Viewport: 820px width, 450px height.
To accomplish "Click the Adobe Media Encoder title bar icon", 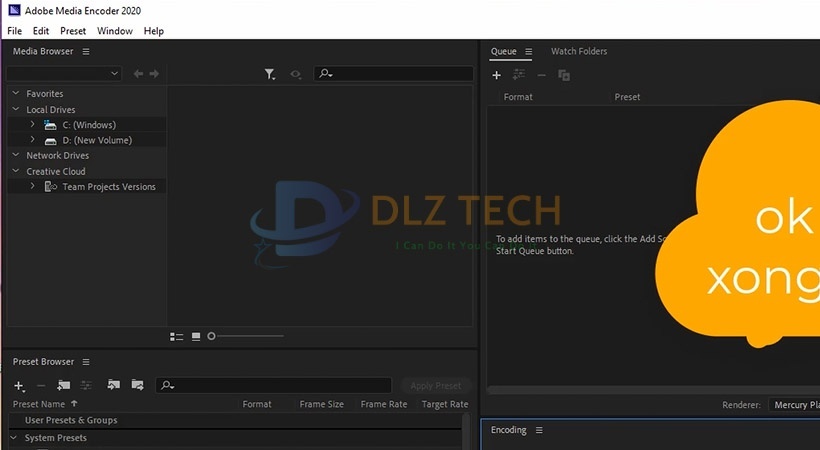I will coord(14,10).
